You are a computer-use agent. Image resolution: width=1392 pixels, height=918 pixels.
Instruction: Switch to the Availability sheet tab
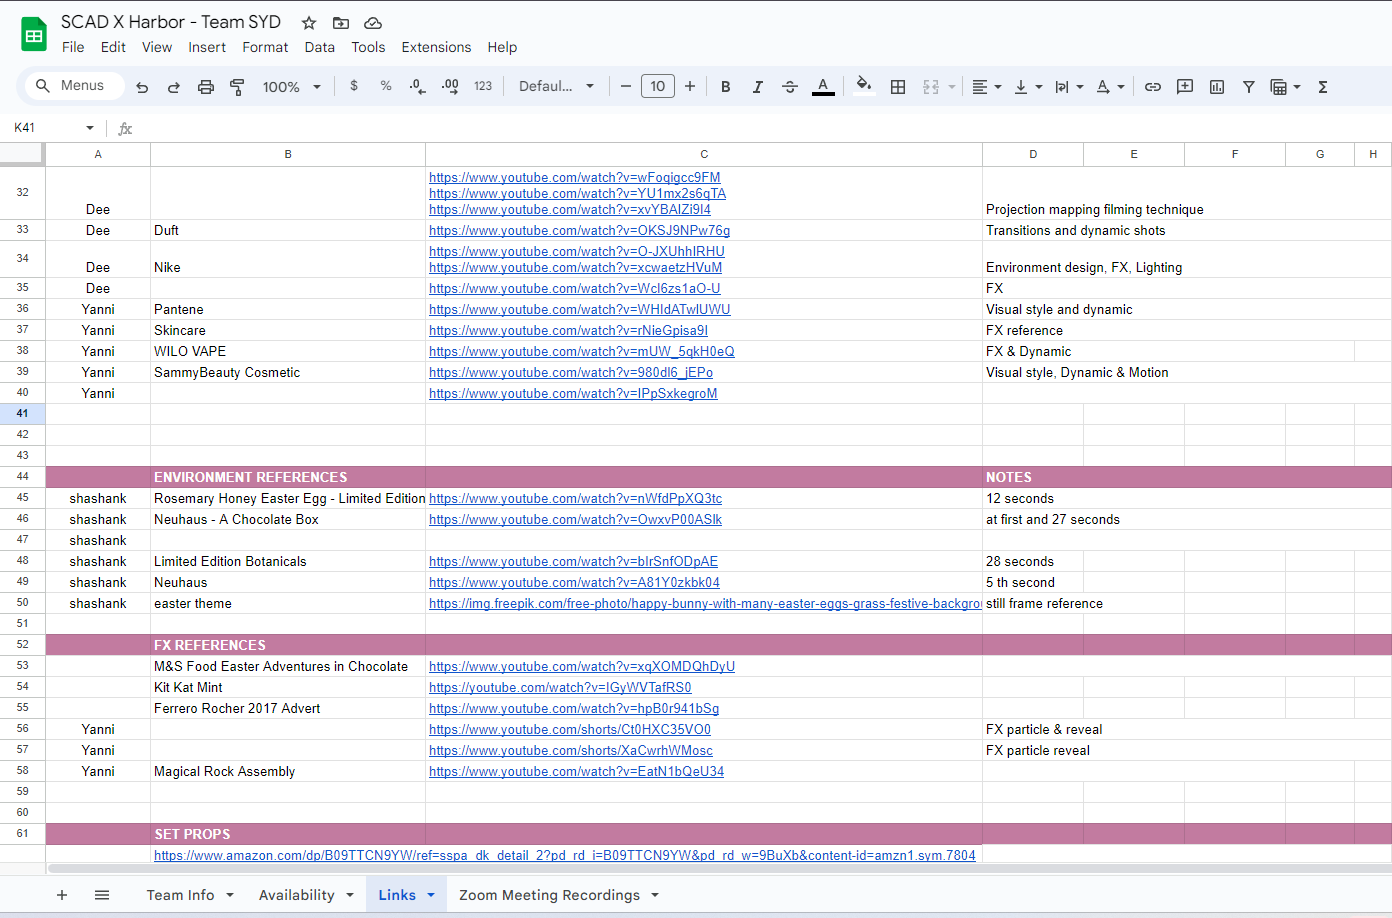pyautogui.click(x=297, y=895)
